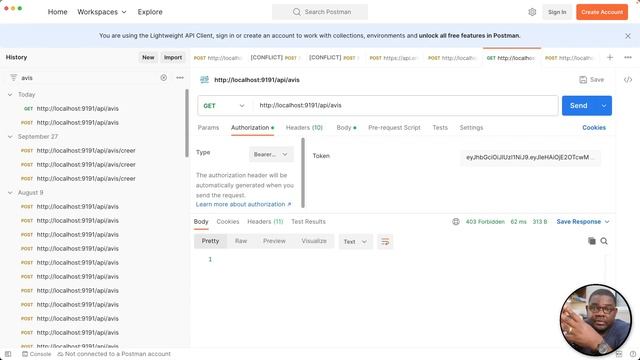Screen dimensions: 640x360
Task: Open the Explore page
Action: 150,12
